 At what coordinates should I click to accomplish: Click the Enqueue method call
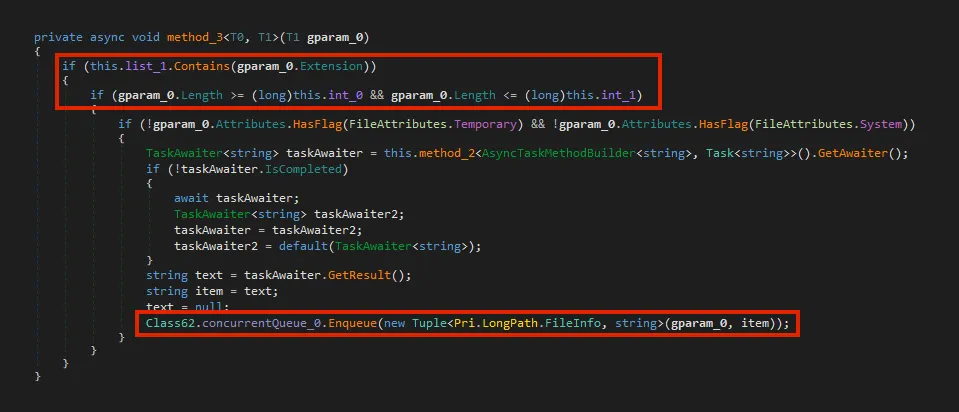click(353, 323)
